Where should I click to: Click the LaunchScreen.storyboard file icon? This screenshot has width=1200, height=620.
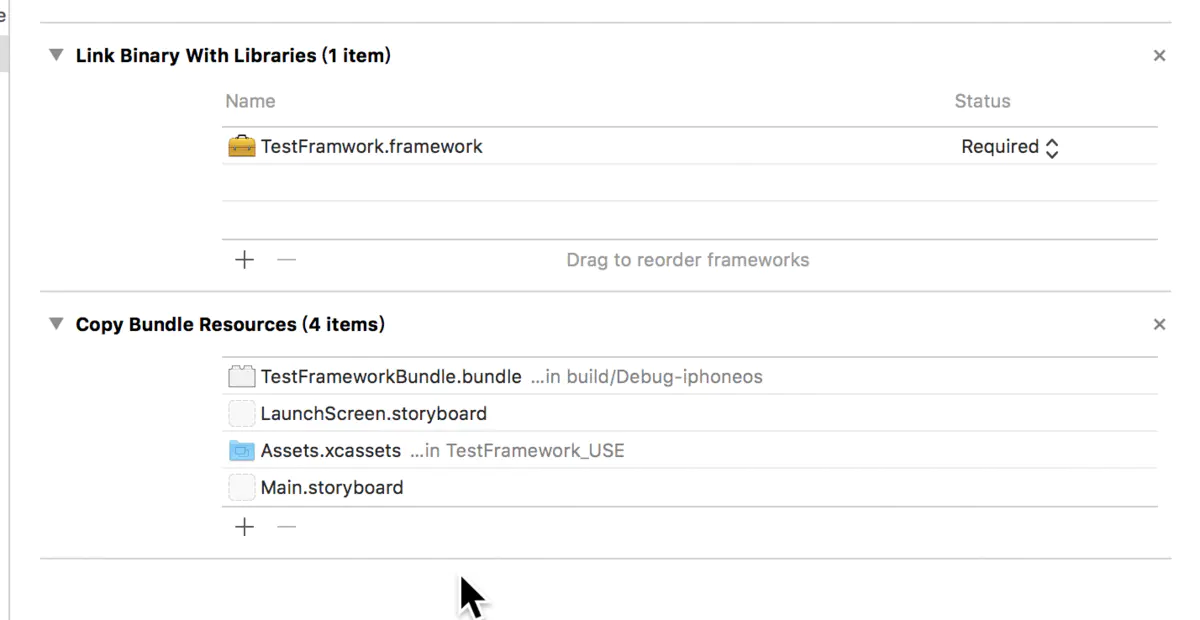242,414
